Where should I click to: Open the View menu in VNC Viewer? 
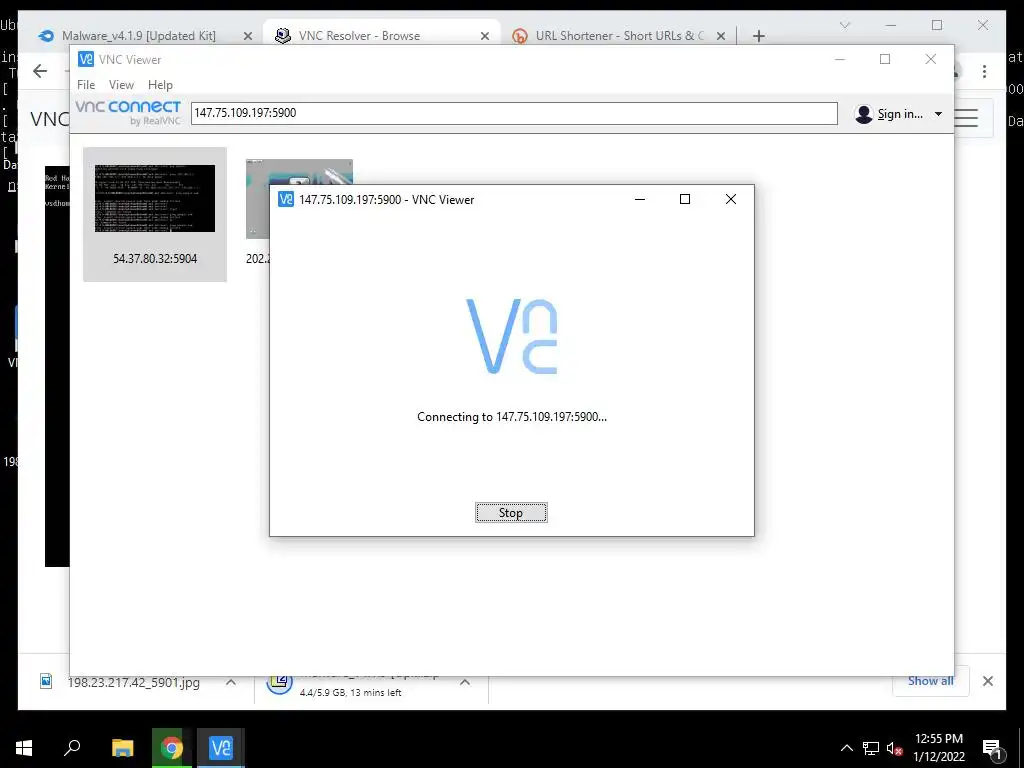tap(121, 85)
